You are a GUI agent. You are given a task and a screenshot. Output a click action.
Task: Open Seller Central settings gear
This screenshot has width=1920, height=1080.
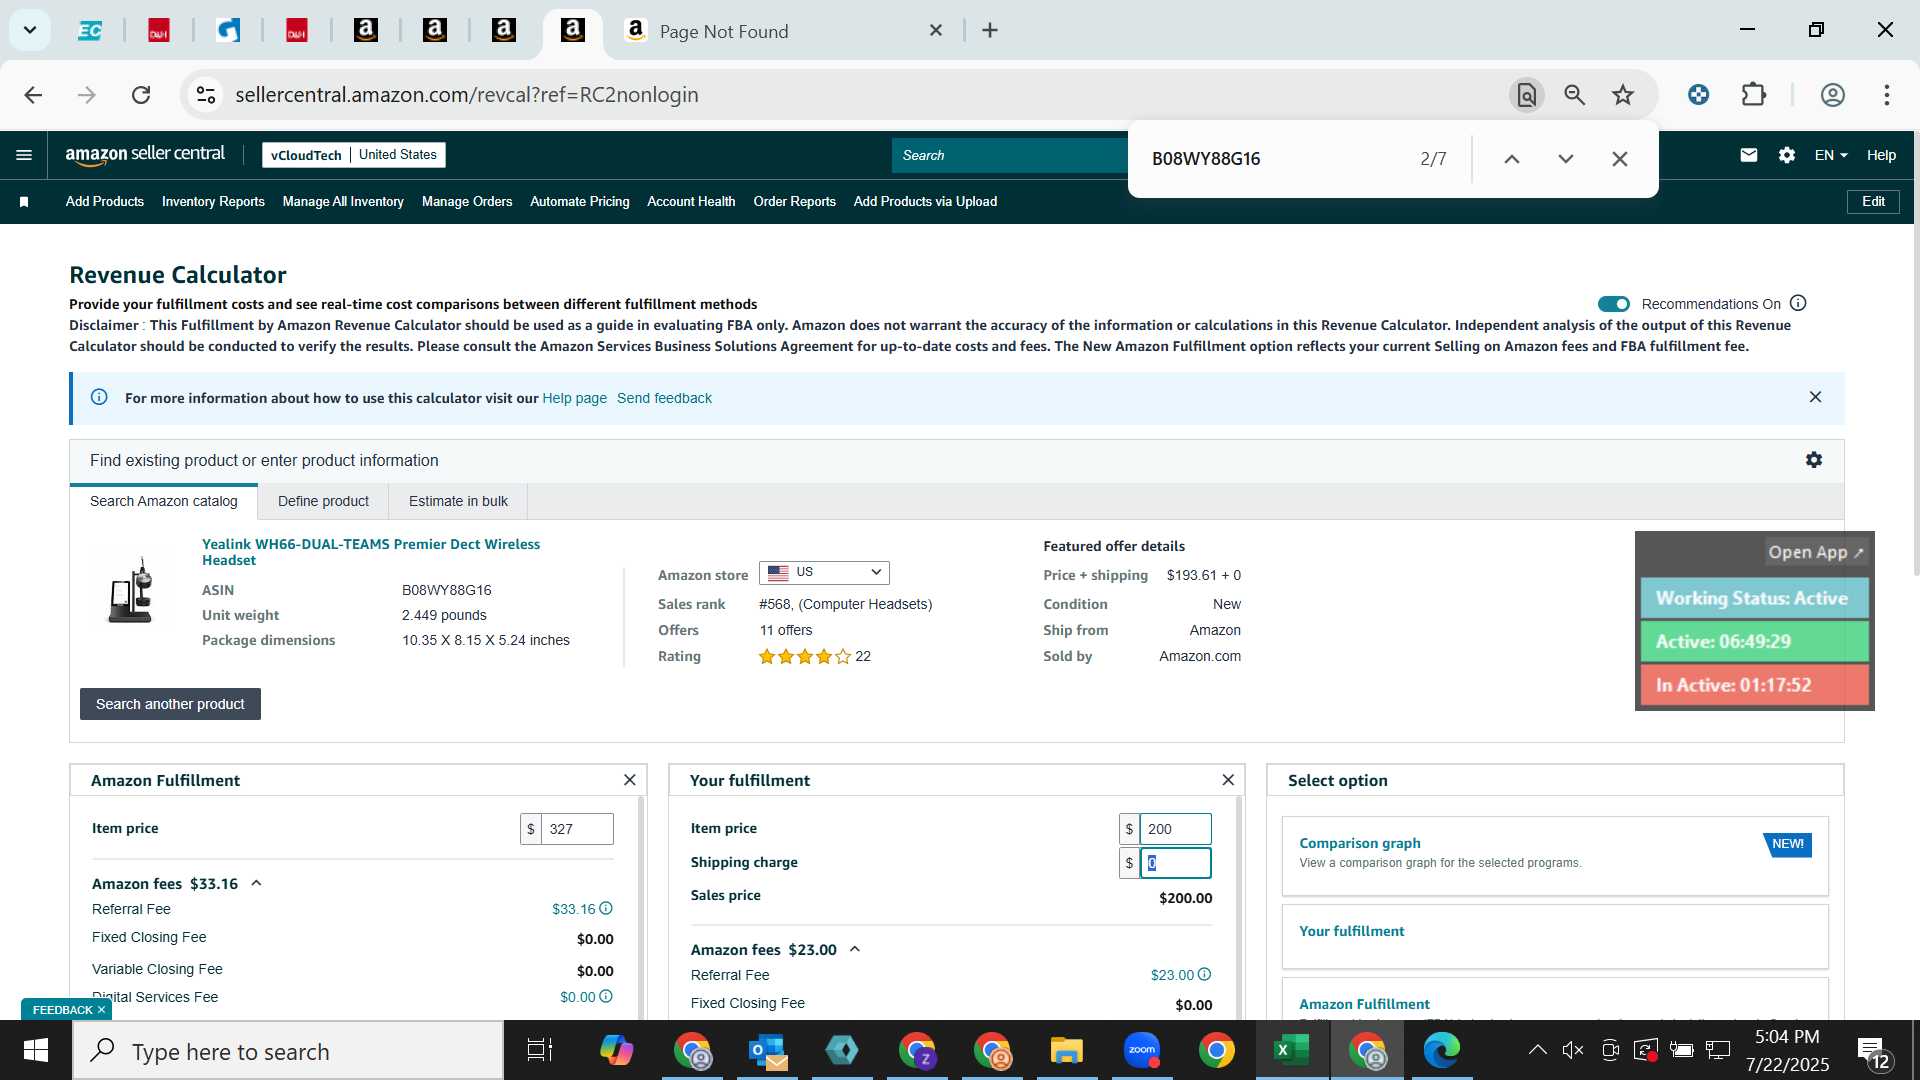[1787, 155]
